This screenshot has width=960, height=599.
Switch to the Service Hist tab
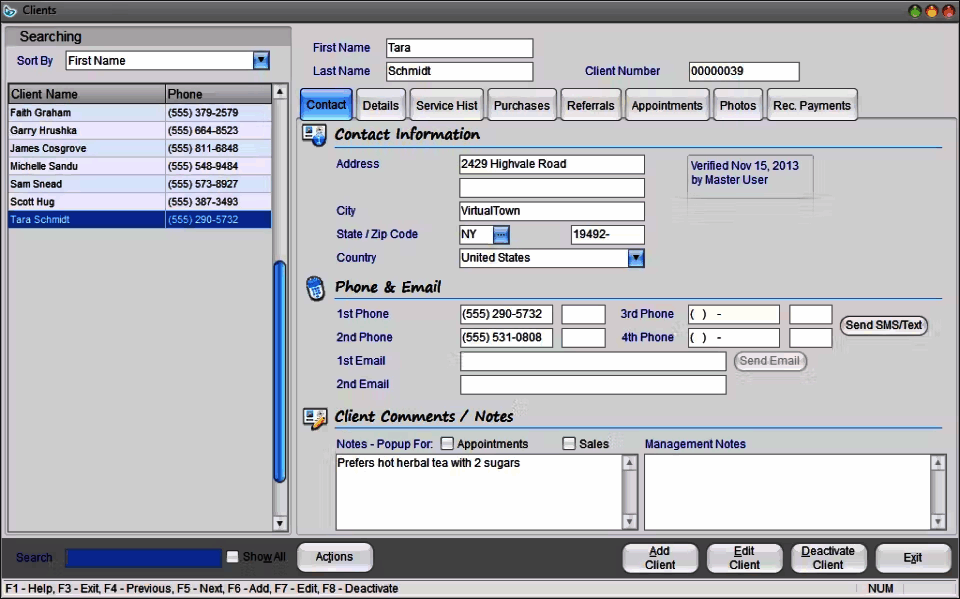click(x=446, y=105)
